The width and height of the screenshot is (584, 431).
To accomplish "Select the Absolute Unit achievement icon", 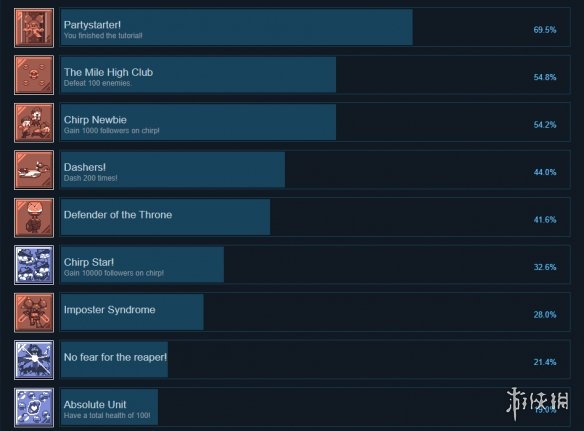I will click(x=34, y=408).
